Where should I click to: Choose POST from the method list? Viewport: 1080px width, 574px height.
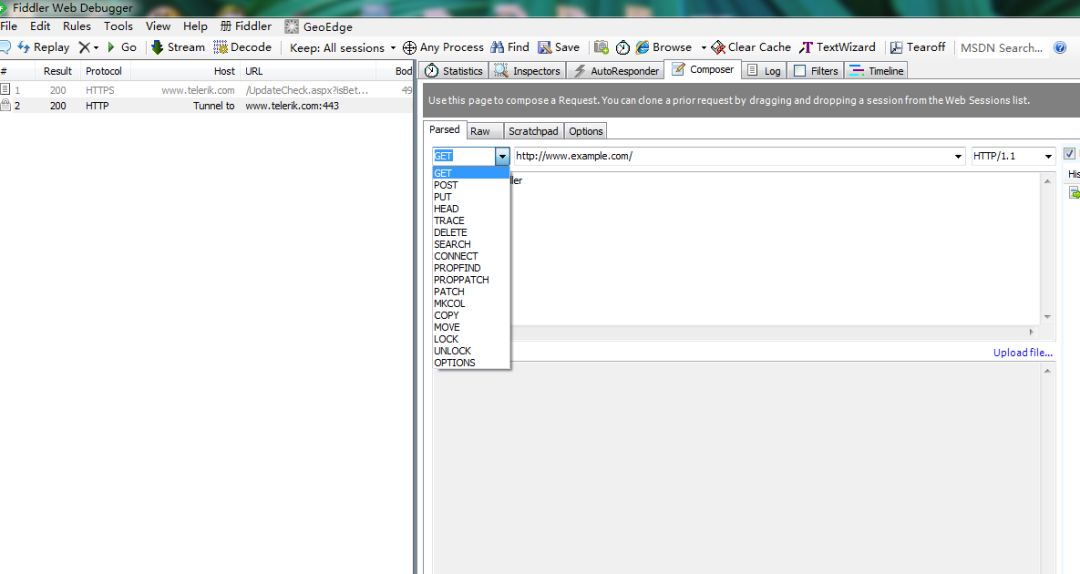click(471, 185)
